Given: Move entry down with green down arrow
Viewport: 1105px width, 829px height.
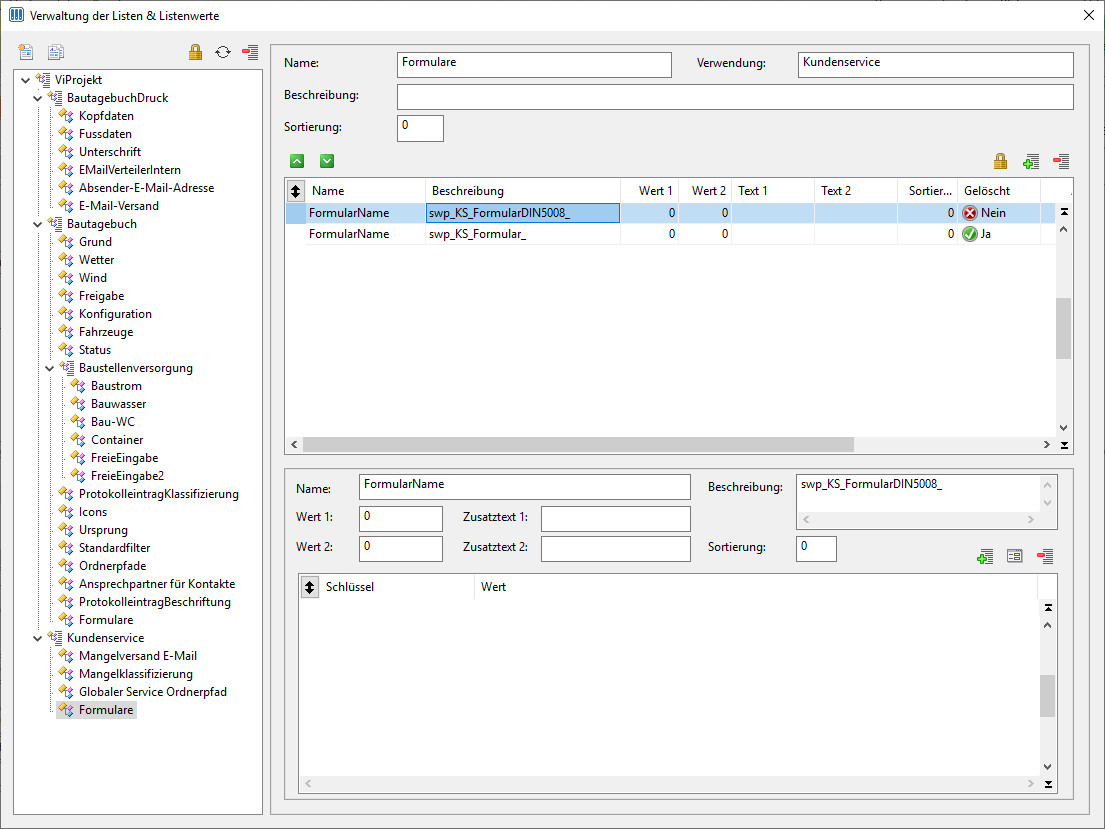Looking at the screenshot, I should (327, 161).
